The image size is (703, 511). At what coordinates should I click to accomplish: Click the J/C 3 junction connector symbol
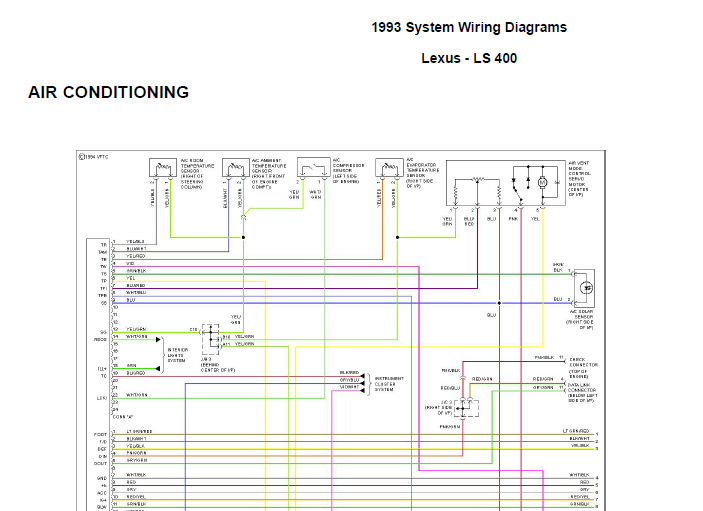coord(466,408)
